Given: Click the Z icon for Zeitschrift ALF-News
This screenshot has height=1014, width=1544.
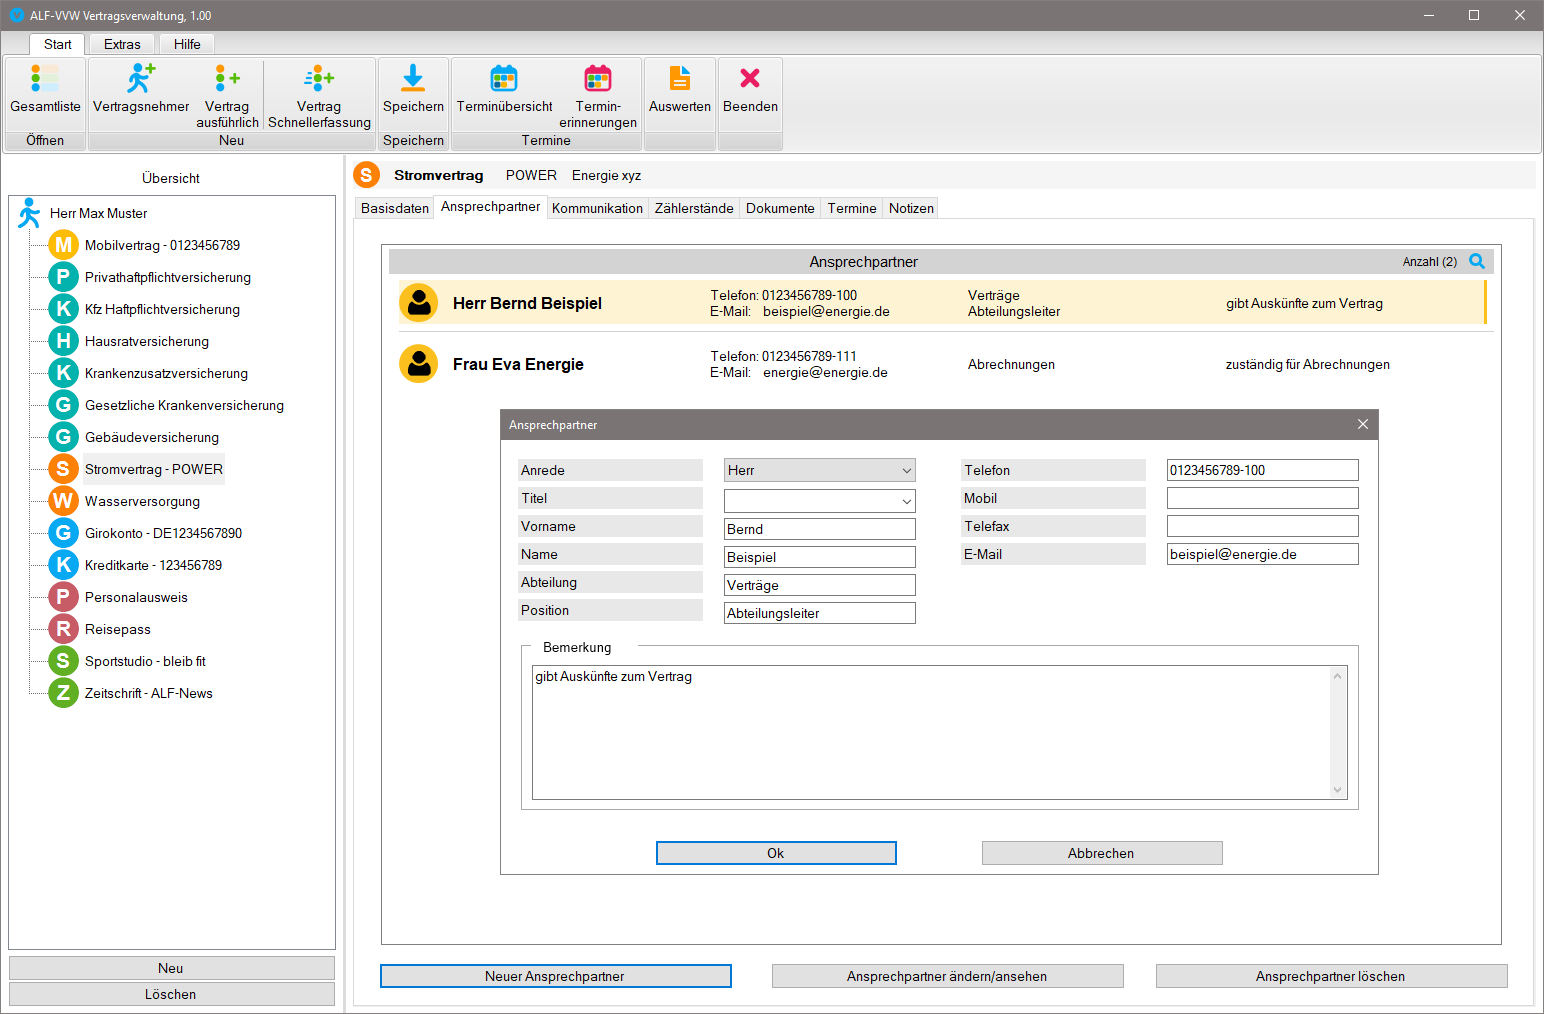Looking at the screenshot, I should (x=63, y=693).
